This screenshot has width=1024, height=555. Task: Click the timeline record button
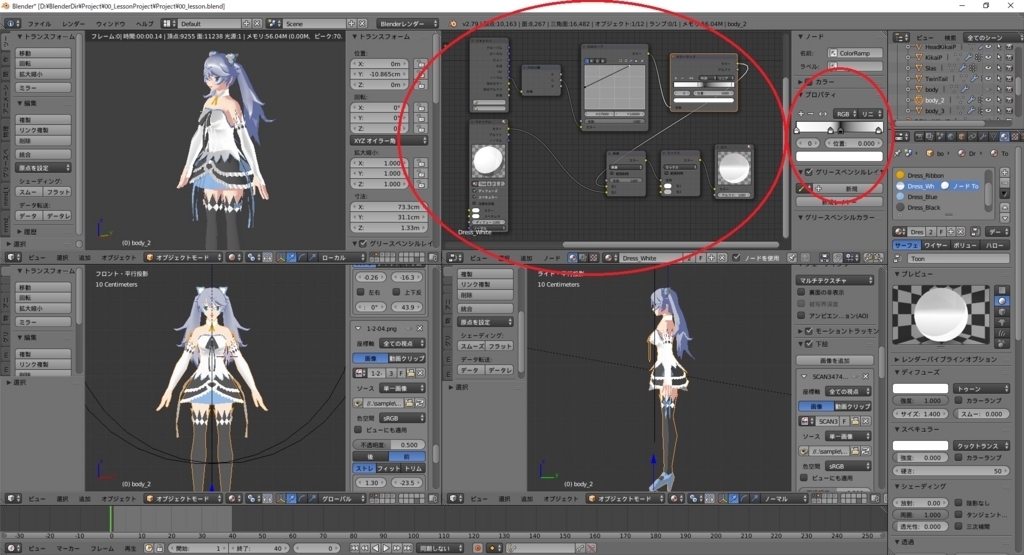point(478,548)
